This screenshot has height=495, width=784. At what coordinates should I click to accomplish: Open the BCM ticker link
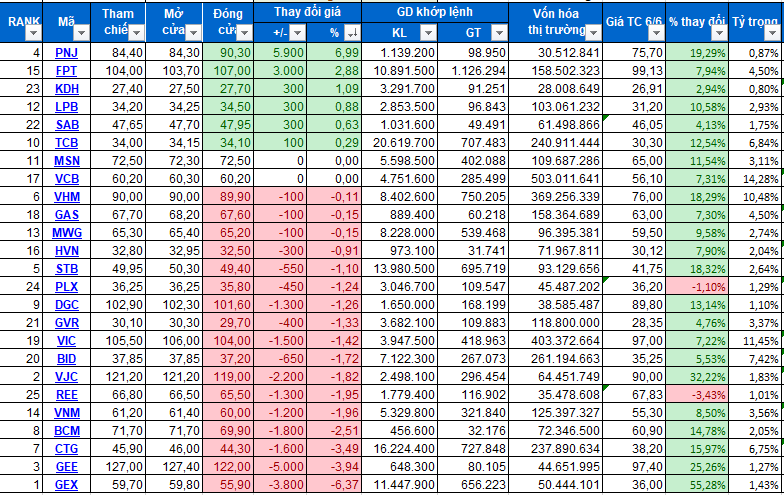(x=66, y=430)
